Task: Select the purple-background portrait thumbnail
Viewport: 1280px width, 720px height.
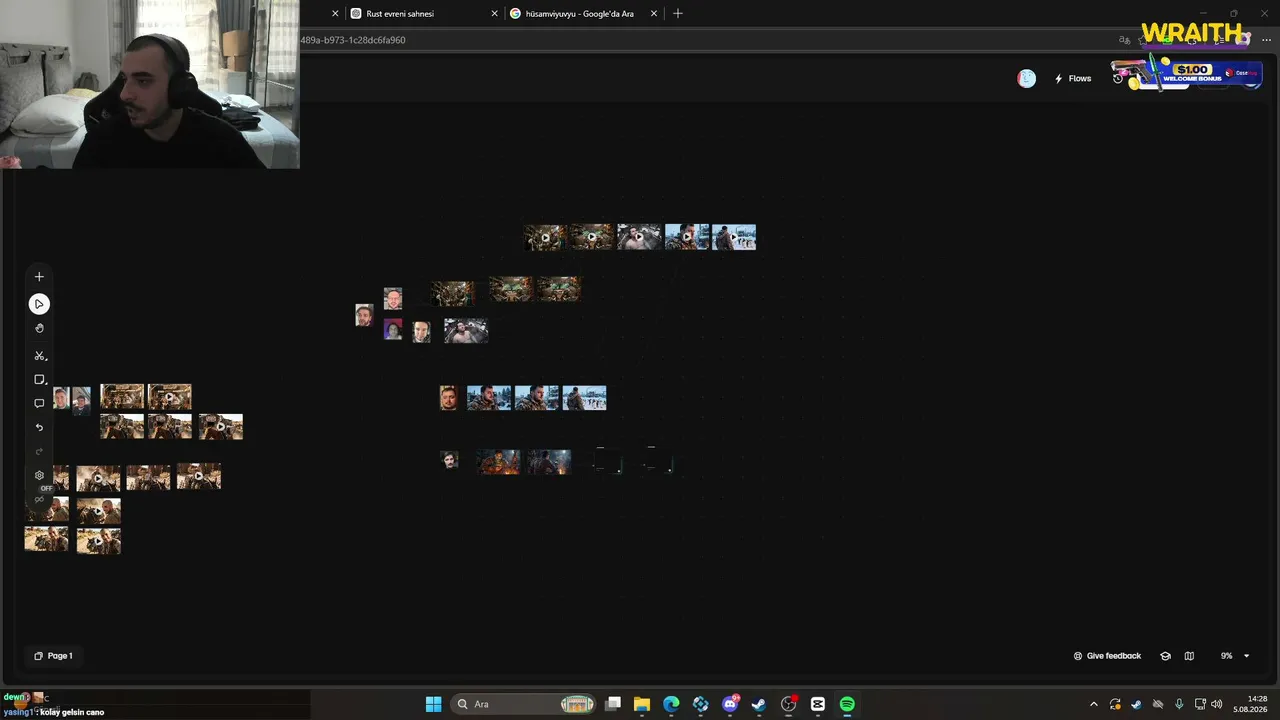Action: point(393,329)
